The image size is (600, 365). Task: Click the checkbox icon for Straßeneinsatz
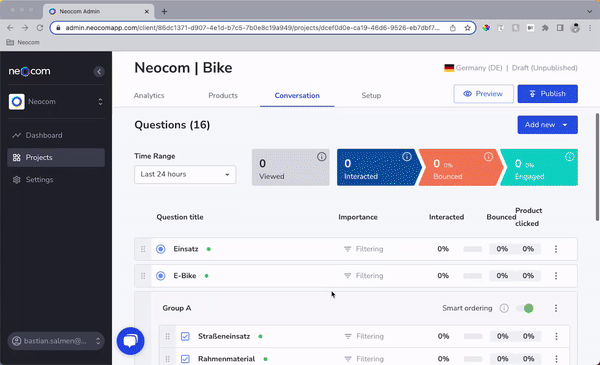click(x=185, y=336)
